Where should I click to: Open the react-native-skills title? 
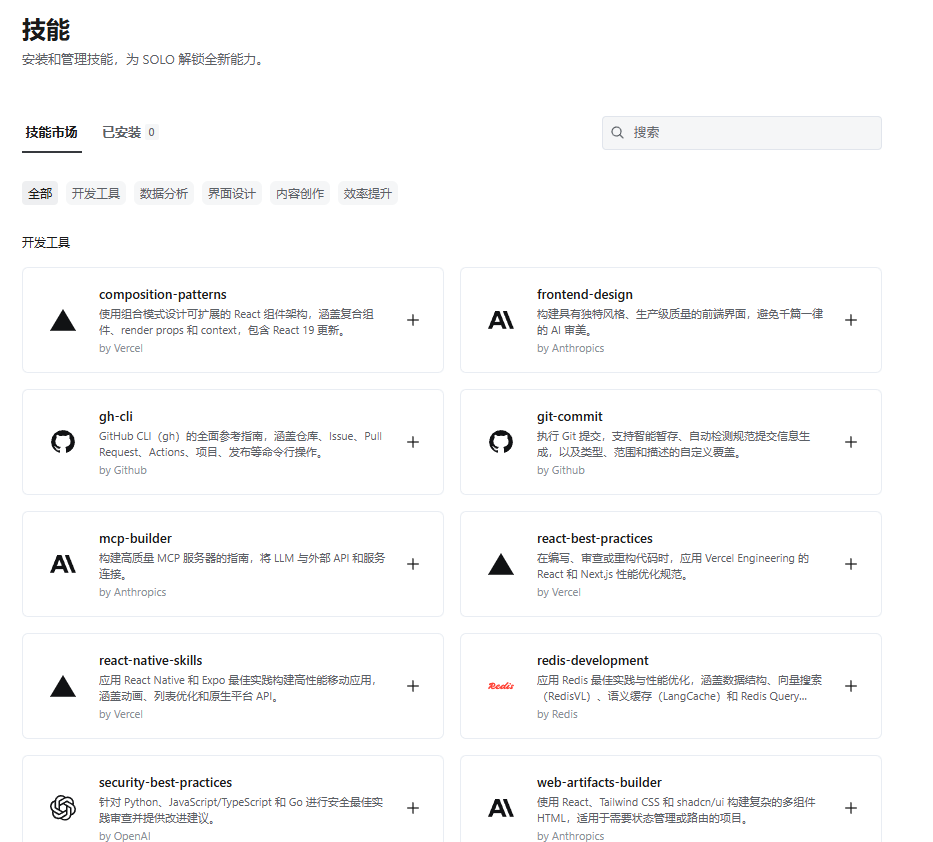point(151,661)
